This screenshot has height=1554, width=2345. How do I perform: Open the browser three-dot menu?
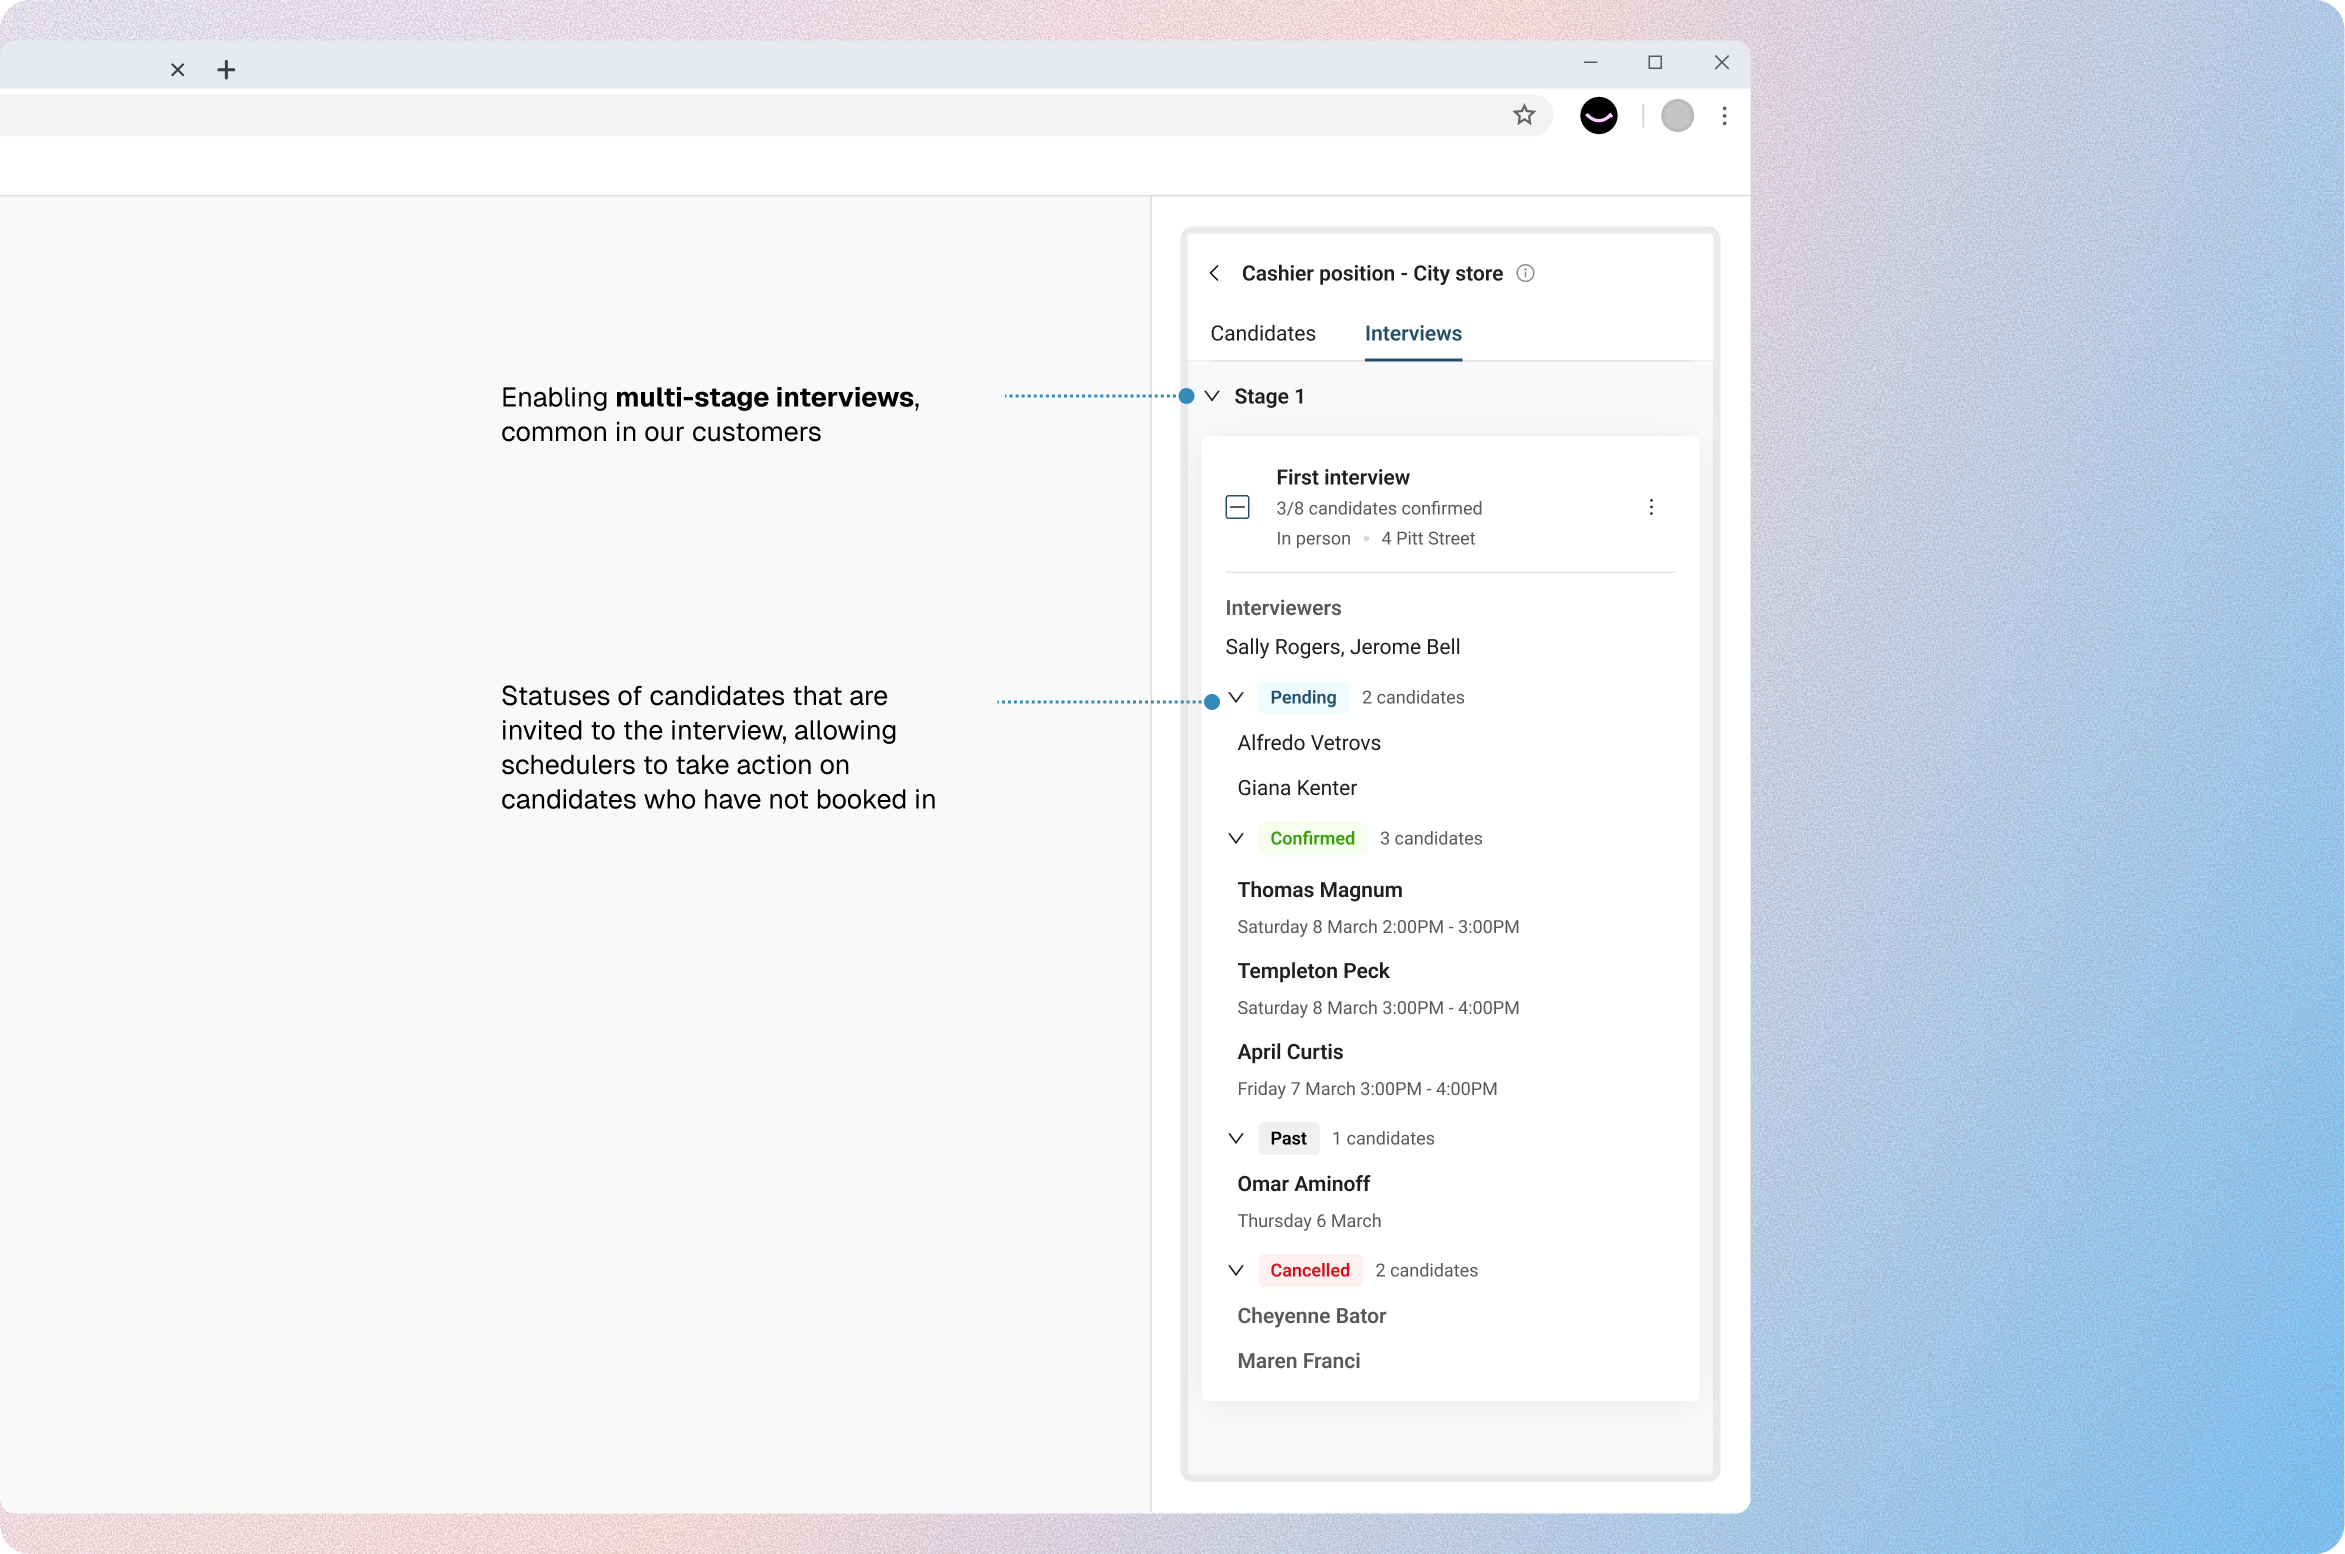pos(1724,116)
